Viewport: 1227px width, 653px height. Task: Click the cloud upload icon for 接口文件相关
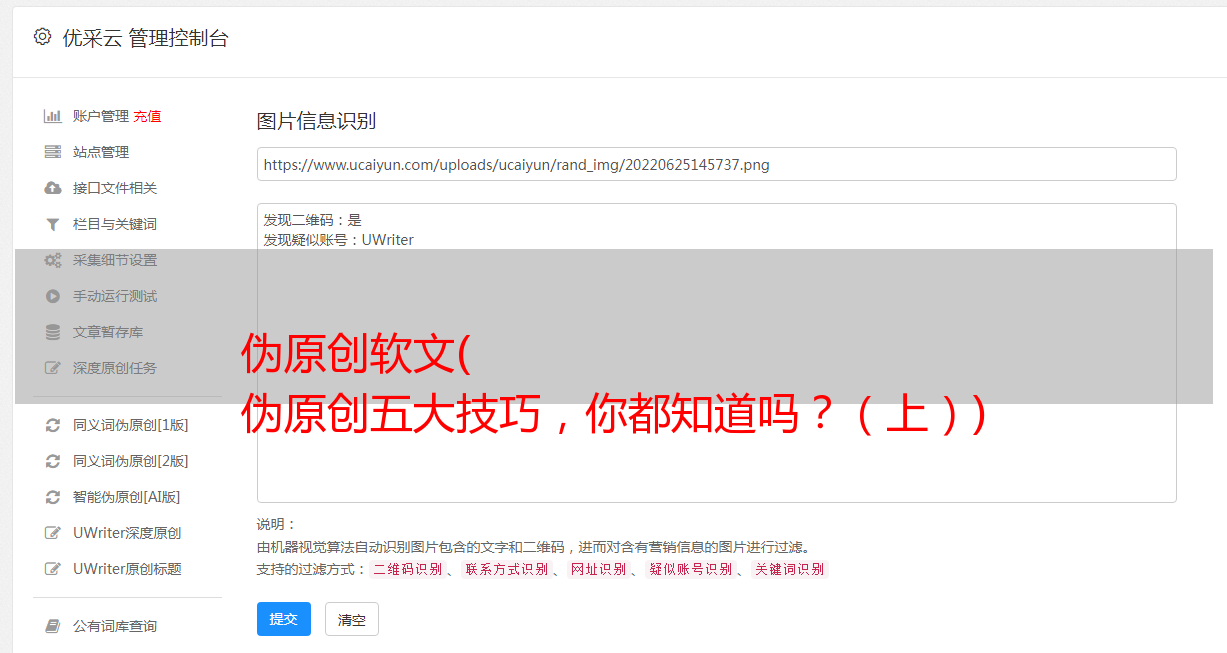[53, 188]
